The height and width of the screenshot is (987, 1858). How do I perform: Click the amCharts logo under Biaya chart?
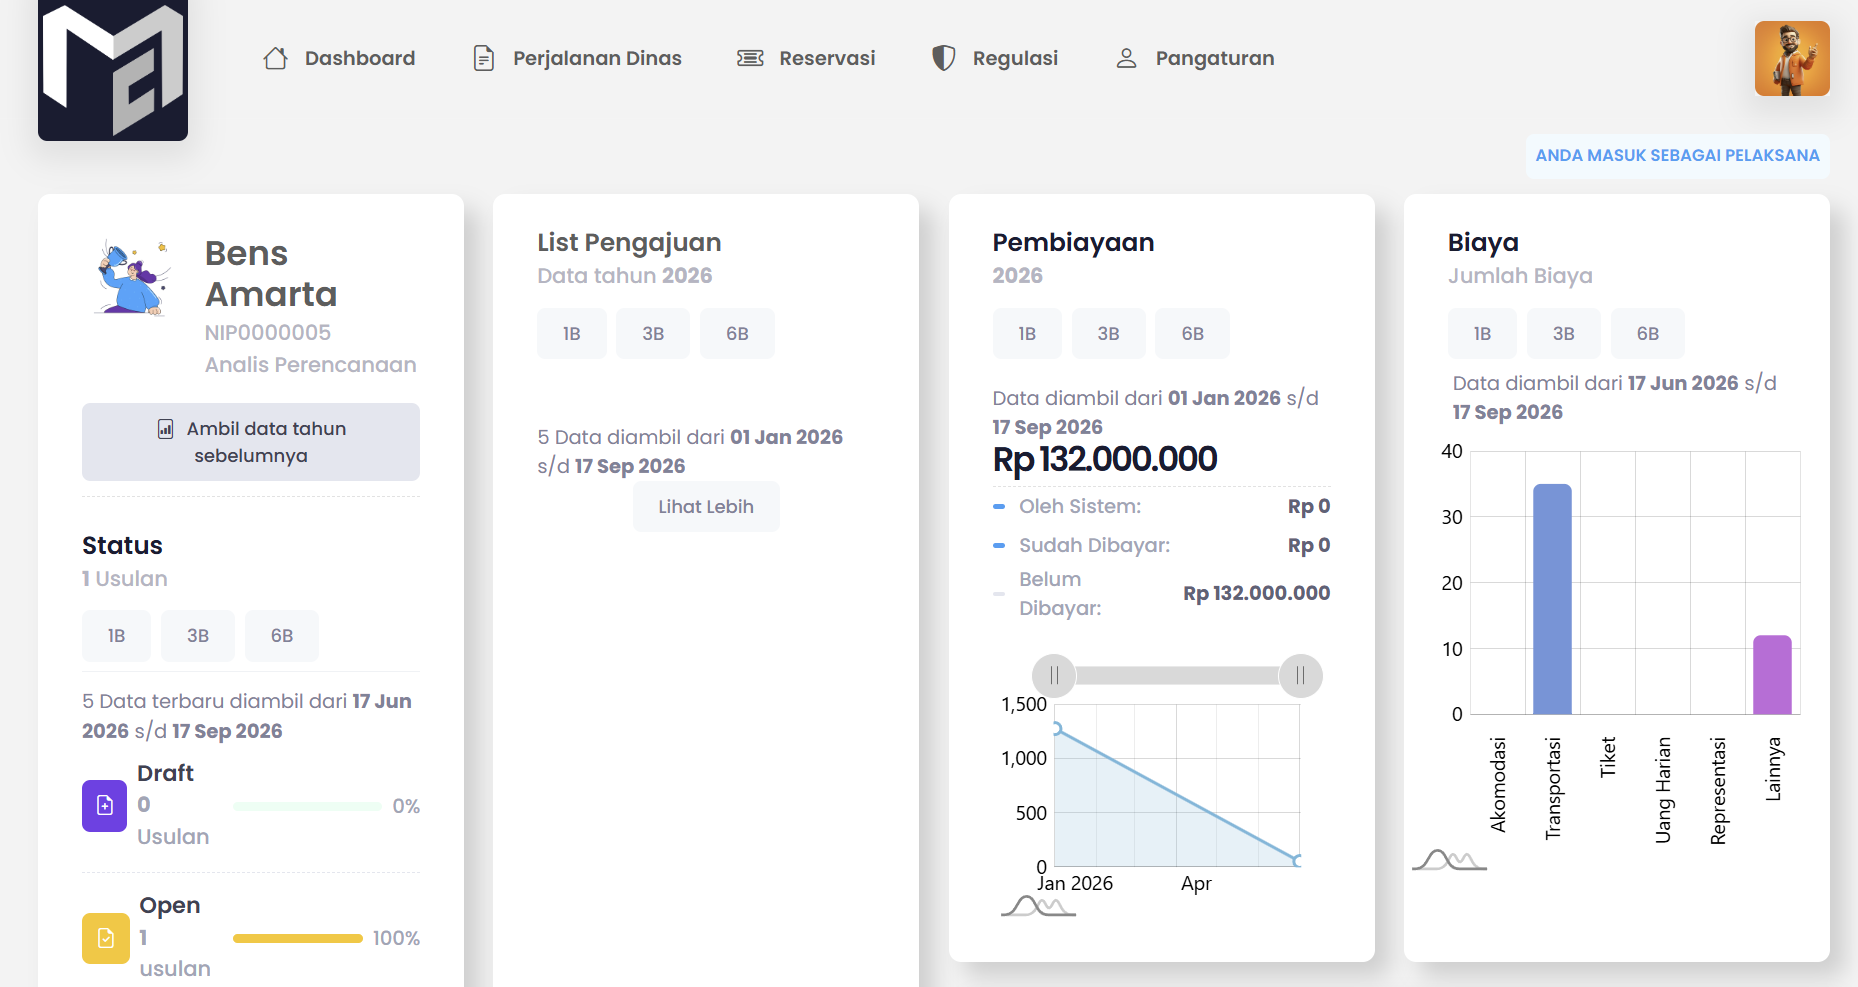click(x=1449, y=860)
